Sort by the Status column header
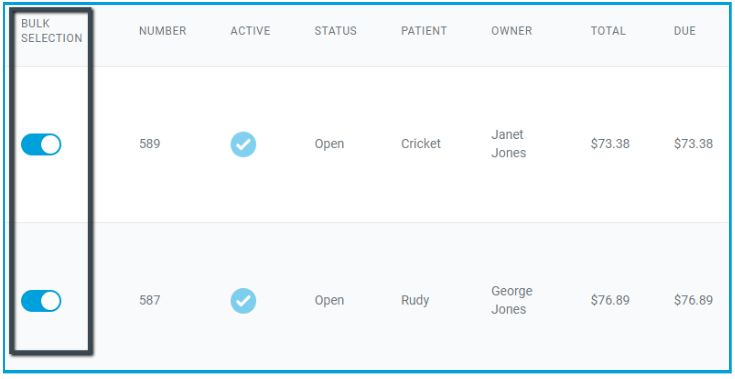This screenshot has width=735, height=379. pyautogui.click(x=336, y=31)
